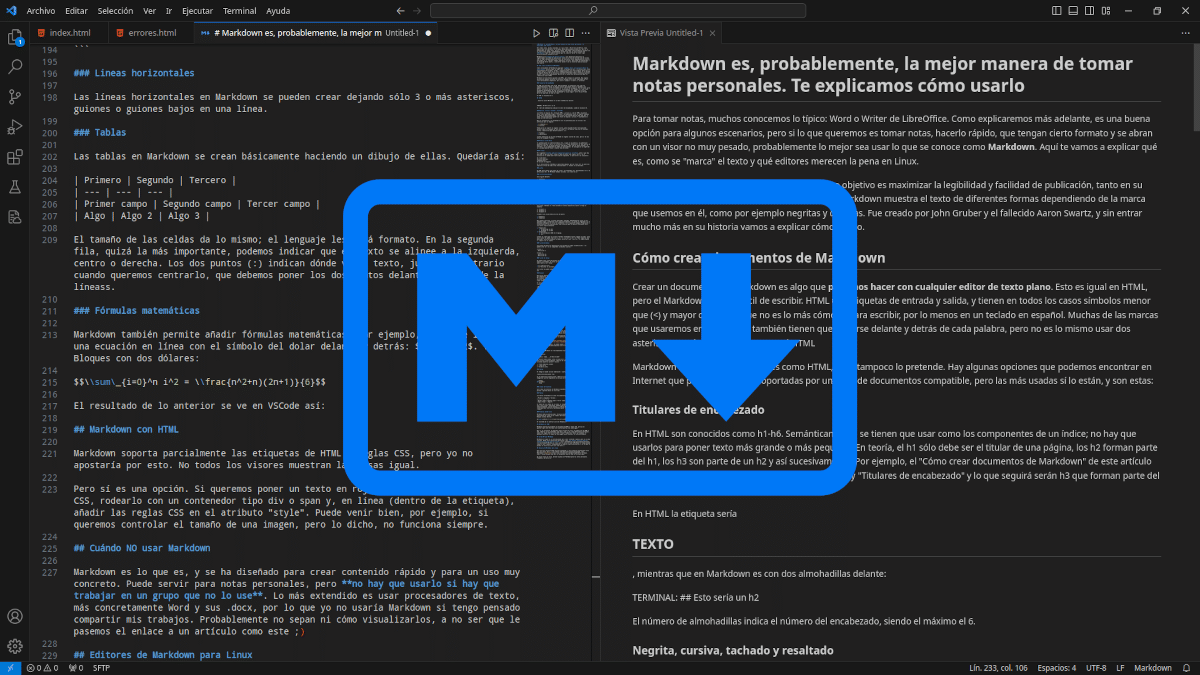Open the Explorer view in the activity bar

[x=15, y=37]
